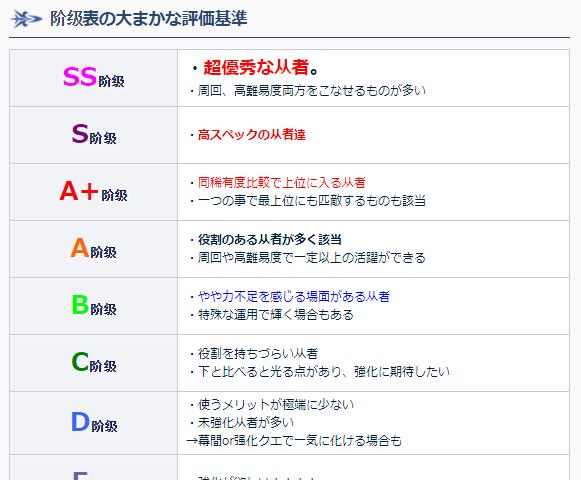The height and width of the screenshot is (480, 581).
Task: Select the blue D階級 tier label
Action: 94,423
